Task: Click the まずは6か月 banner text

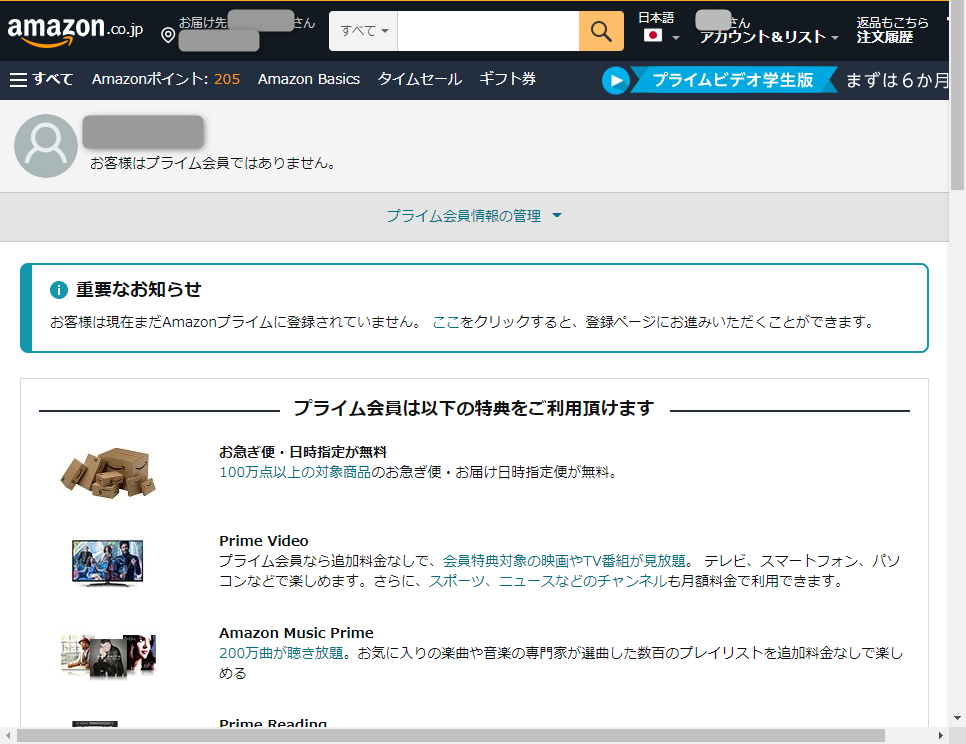Action: (897, 80)
